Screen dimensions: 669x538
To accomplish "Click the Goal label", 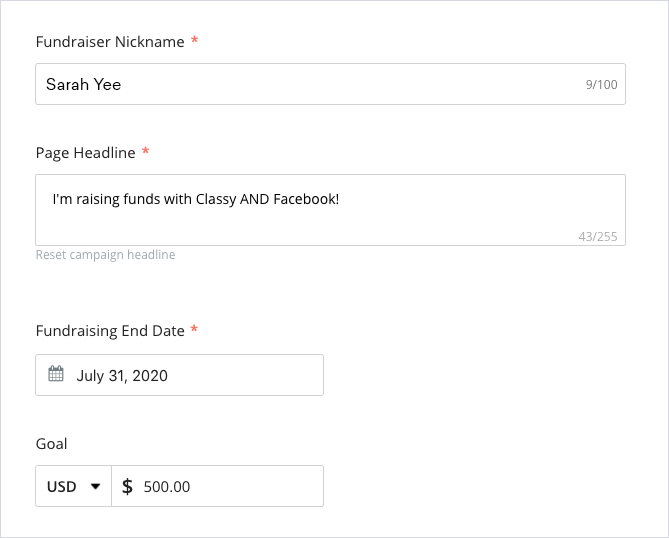I will click(51, 444).
